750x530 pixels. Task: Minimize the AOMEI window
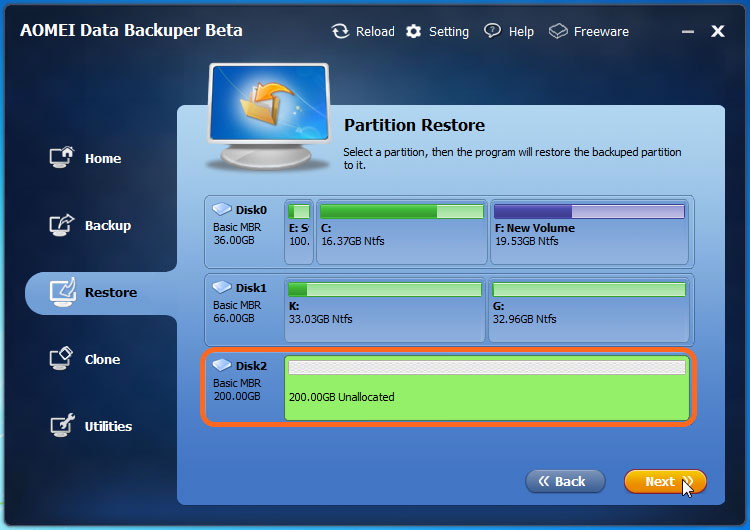pyautogui.click(x=688, y=32)
